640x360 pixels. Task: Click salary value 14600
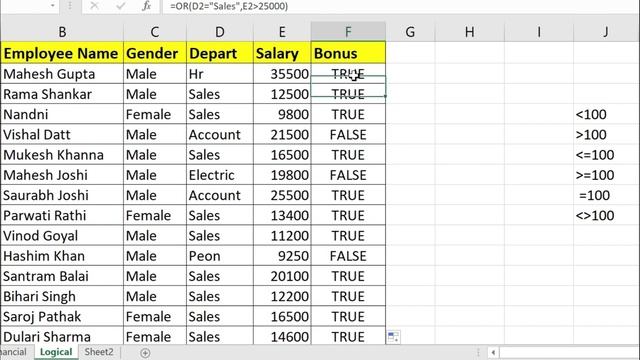pos(282,336)
